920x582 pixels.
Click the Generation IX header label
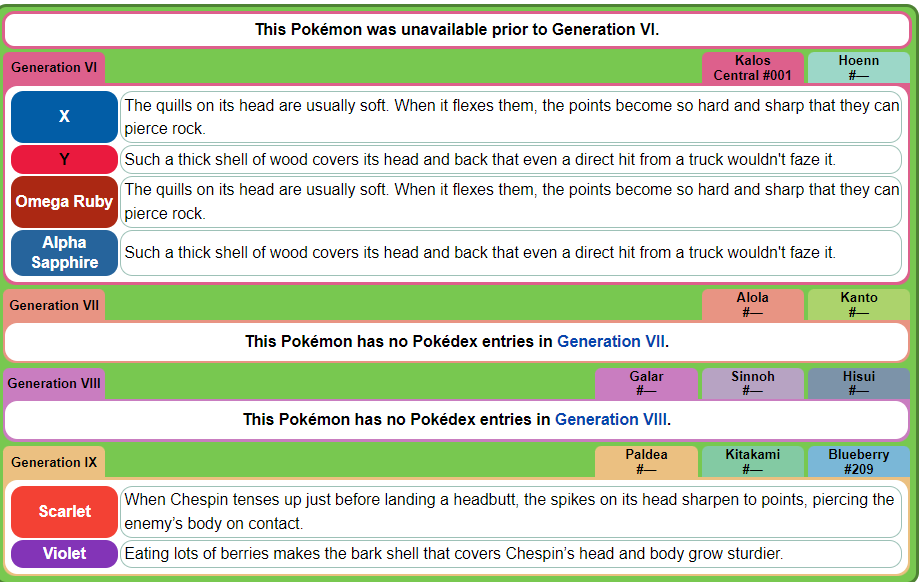click(x=54, y=462)
